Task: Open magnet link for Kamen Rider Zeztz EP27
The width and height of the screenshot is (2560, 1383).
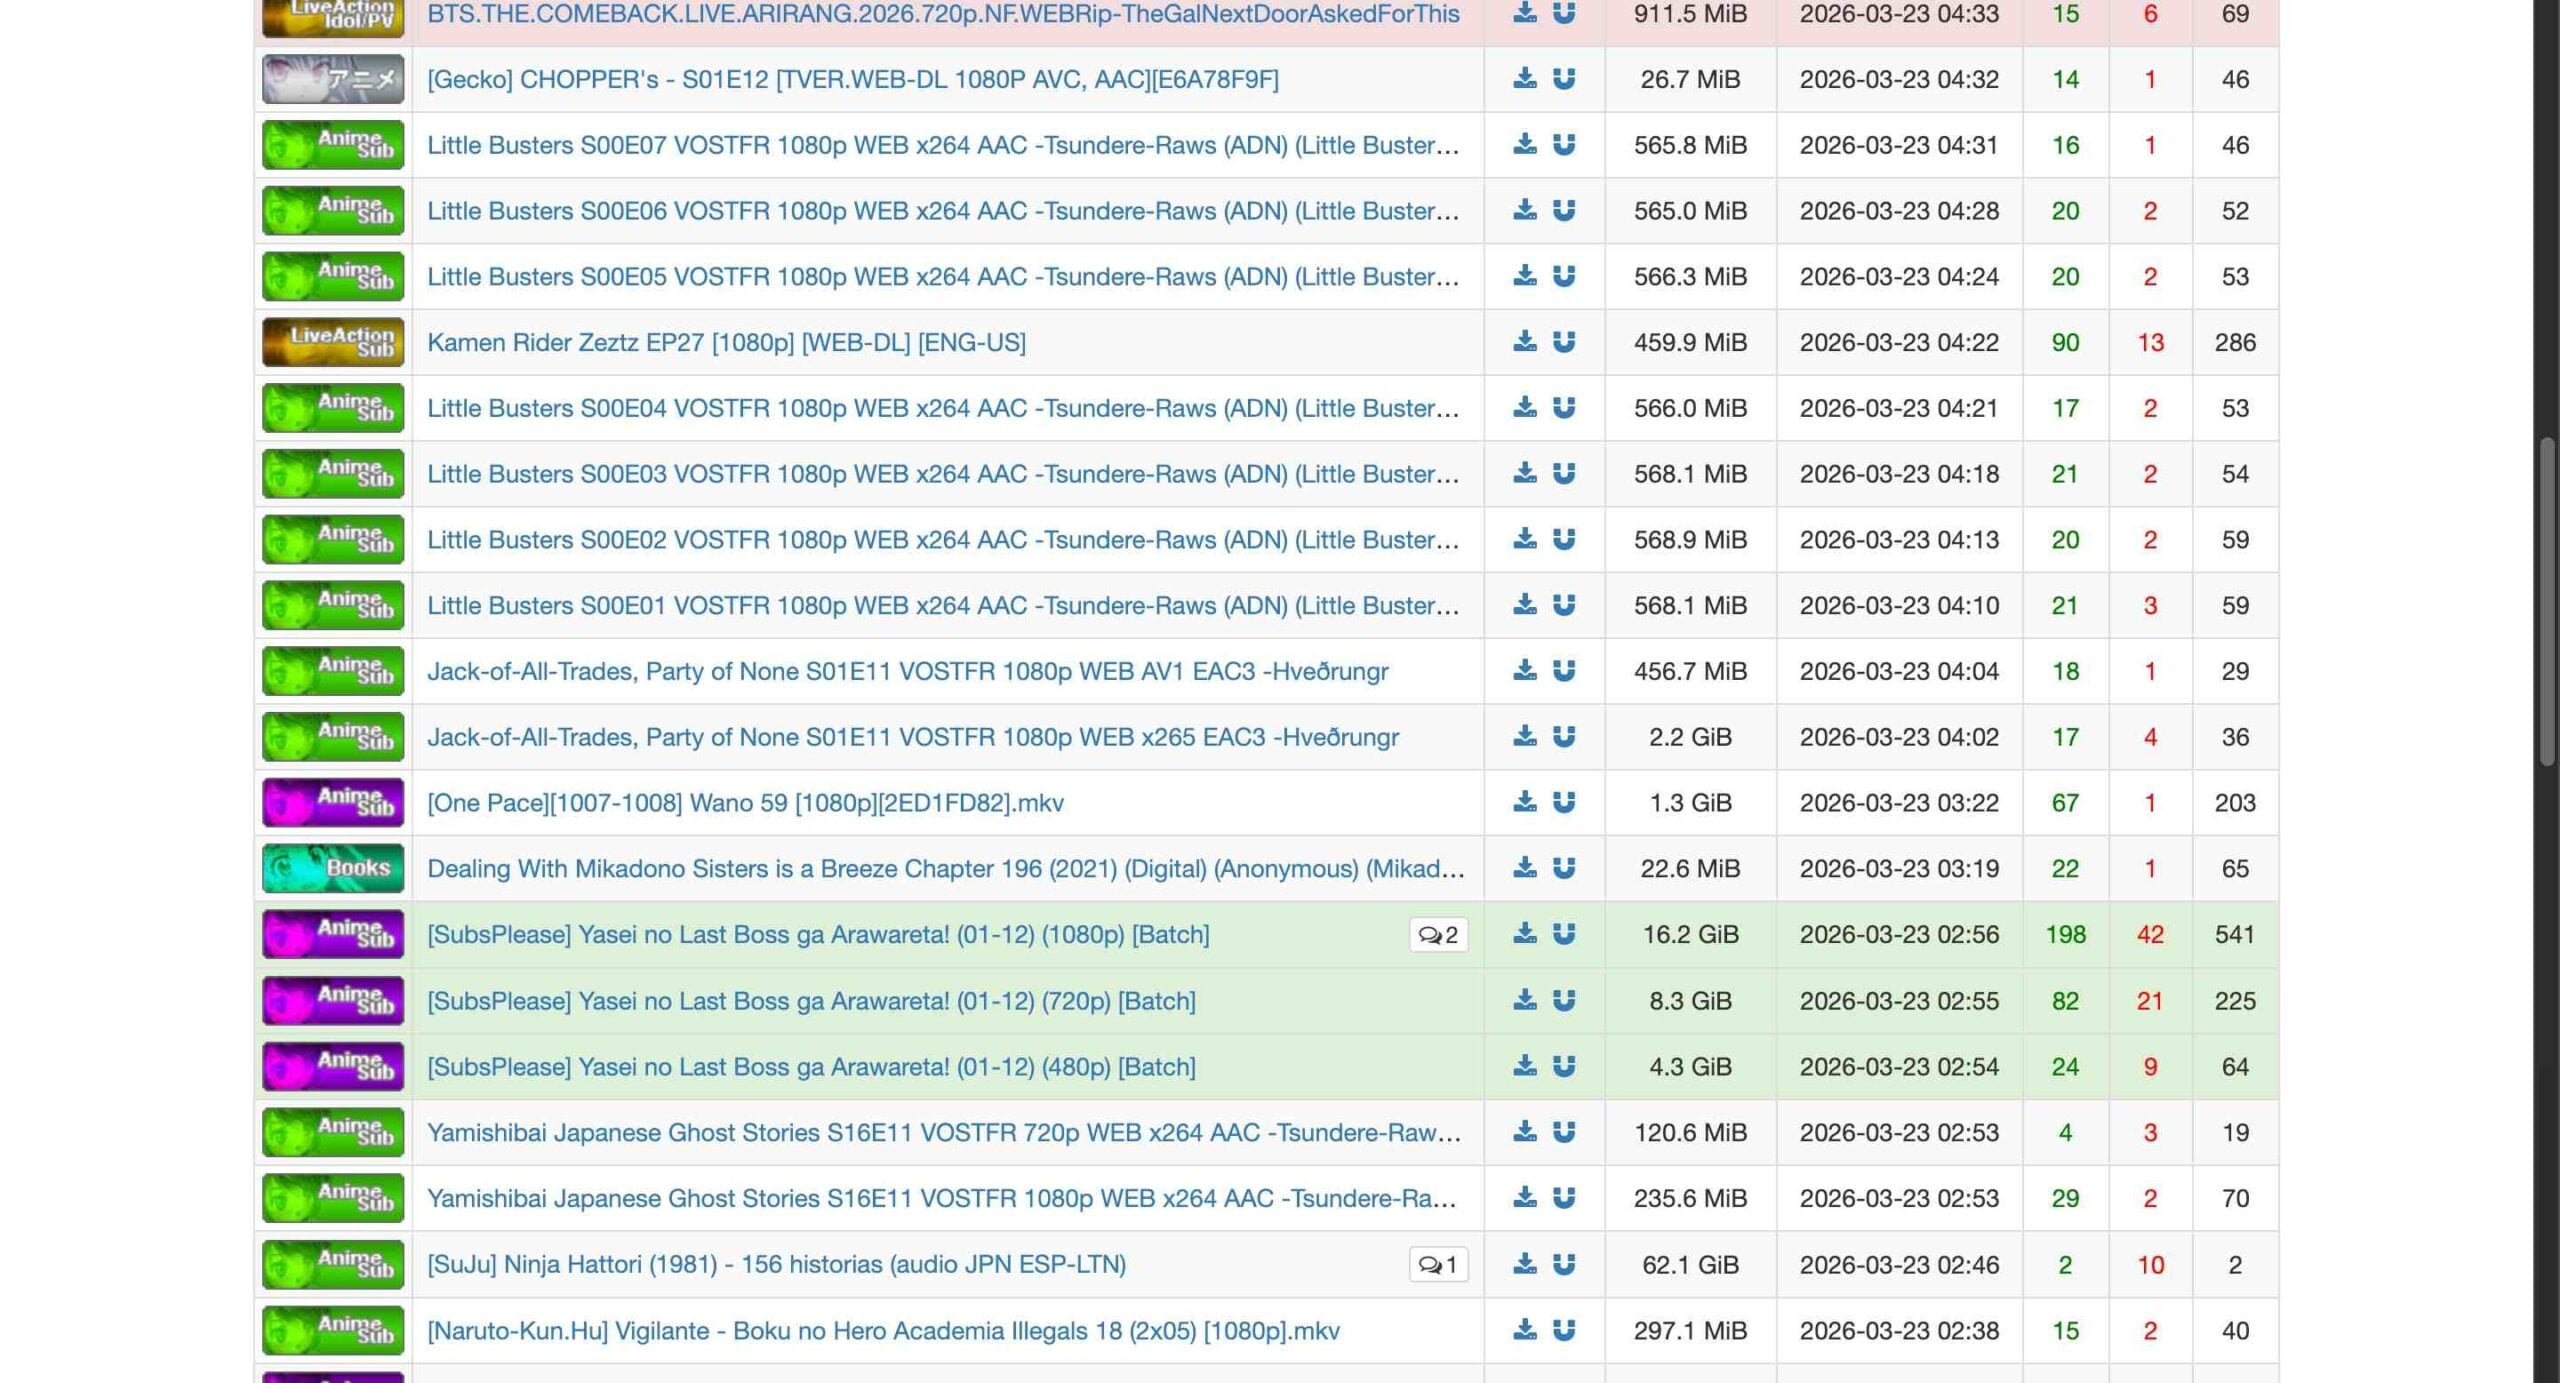Action: pyautogui.click(x=1564, y=342)
